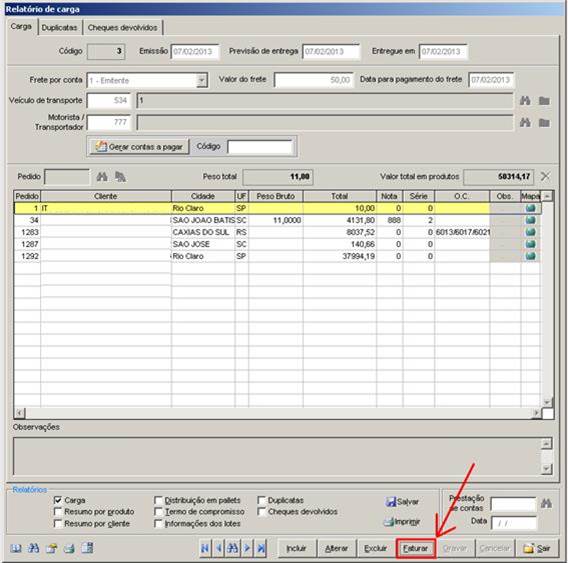568x563 pixels.
Task: Click the X icon beside Valor total em produtos
Action: pos(545,176)
